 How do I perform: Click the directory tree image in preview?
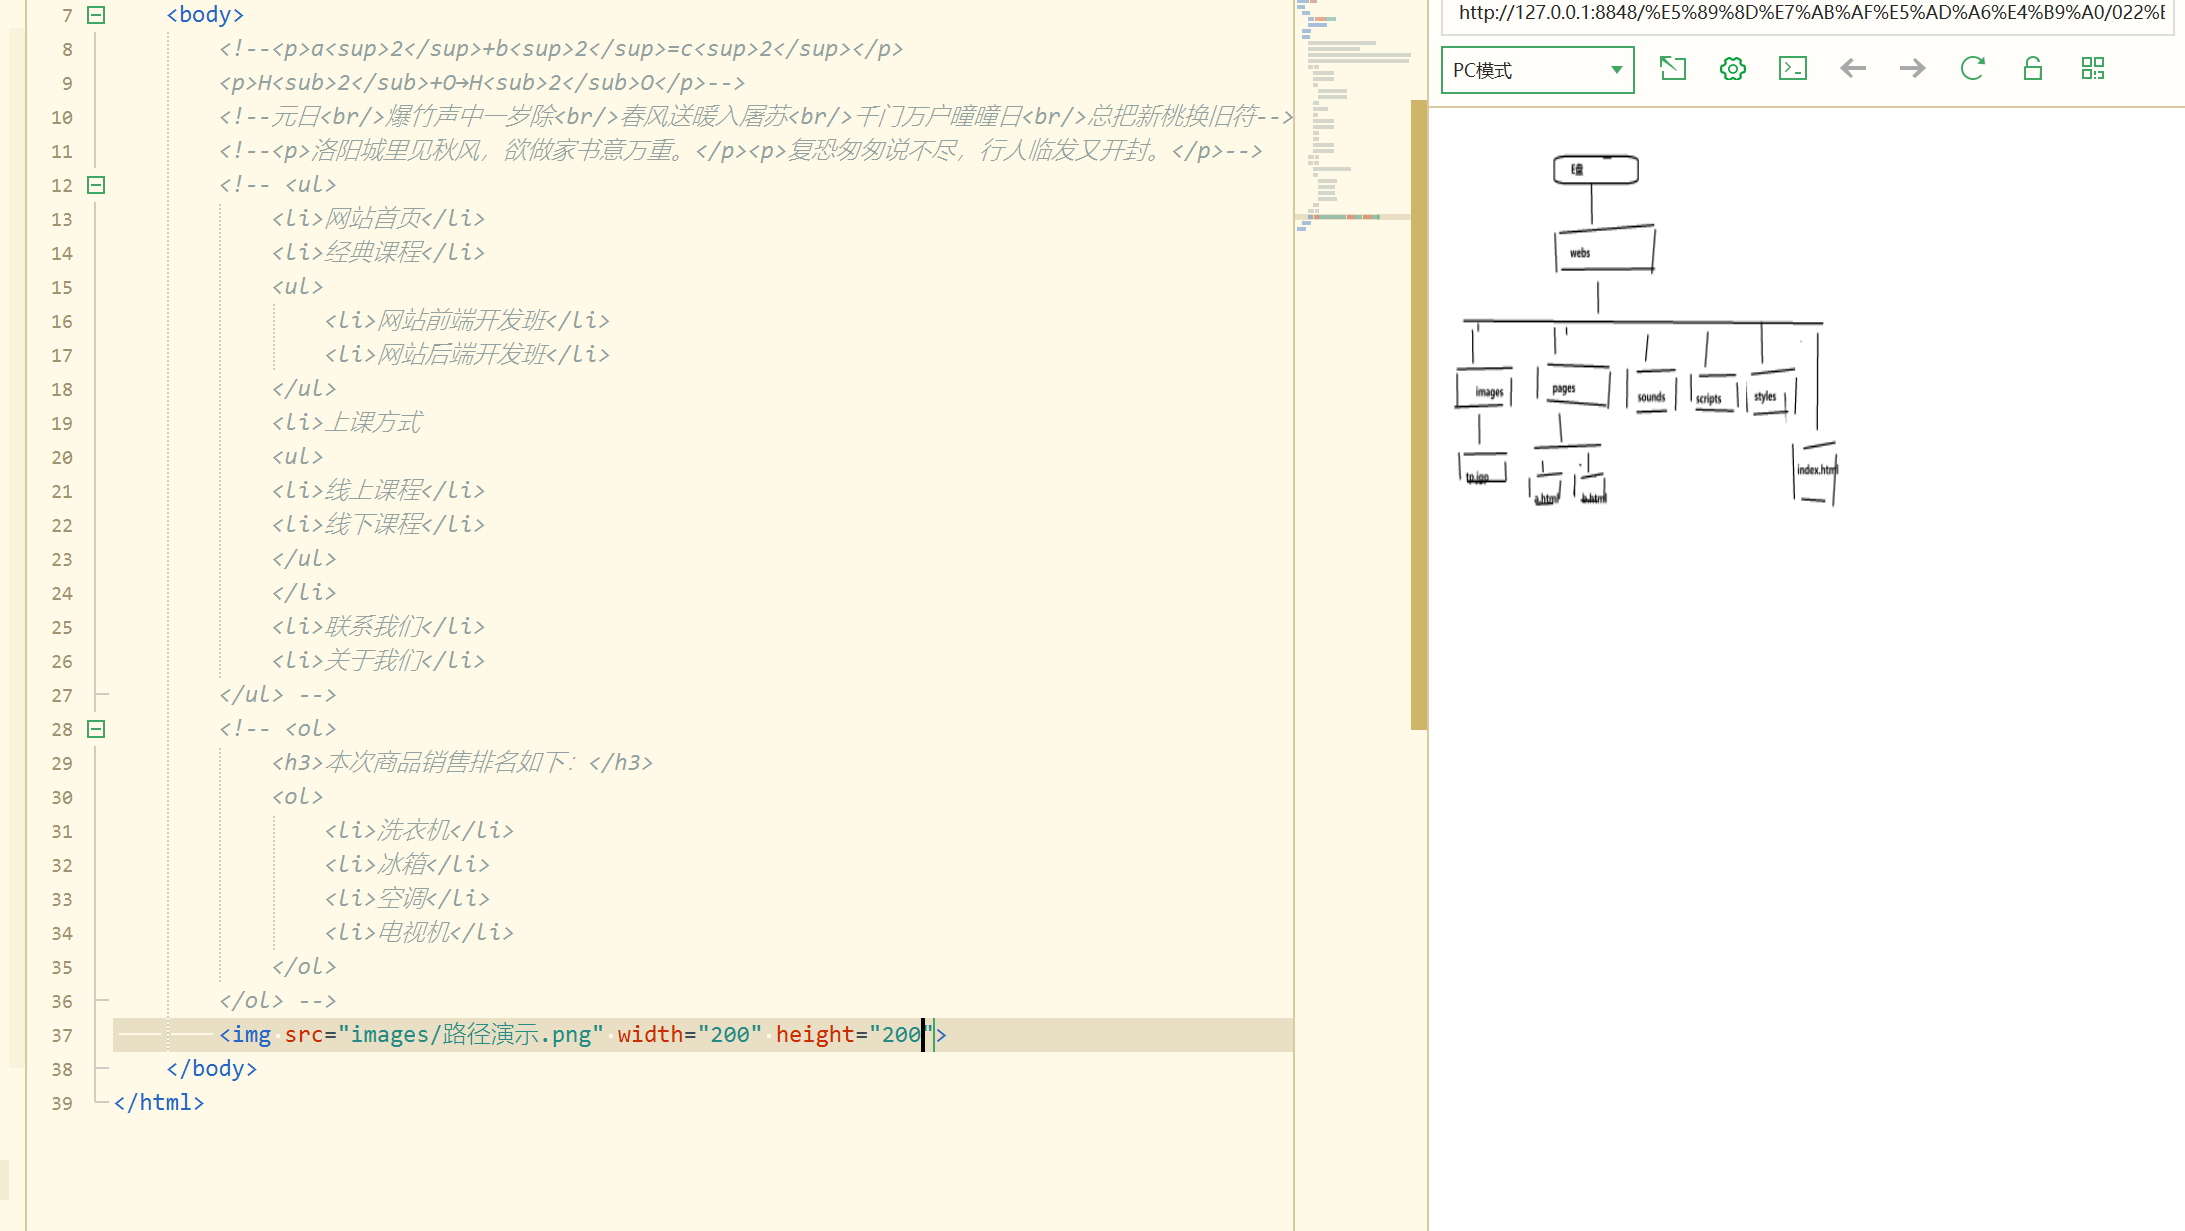click(1647, 330)
